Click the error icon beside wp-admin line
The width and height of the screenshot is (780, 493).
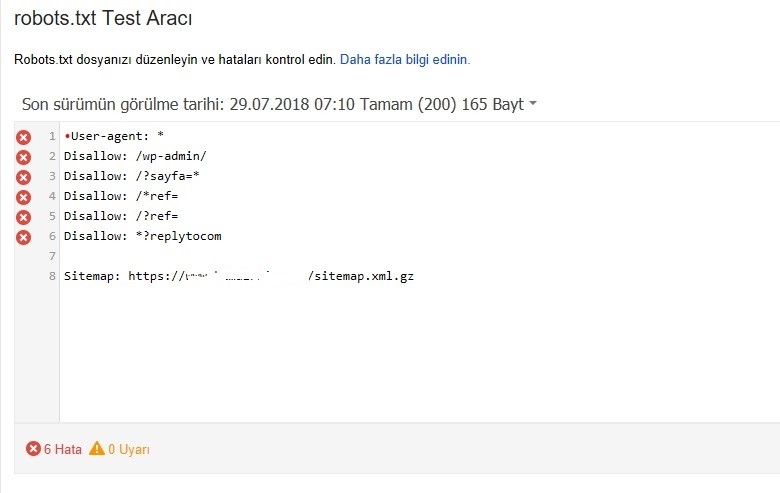pyautogui.click(x=23, y=157)
